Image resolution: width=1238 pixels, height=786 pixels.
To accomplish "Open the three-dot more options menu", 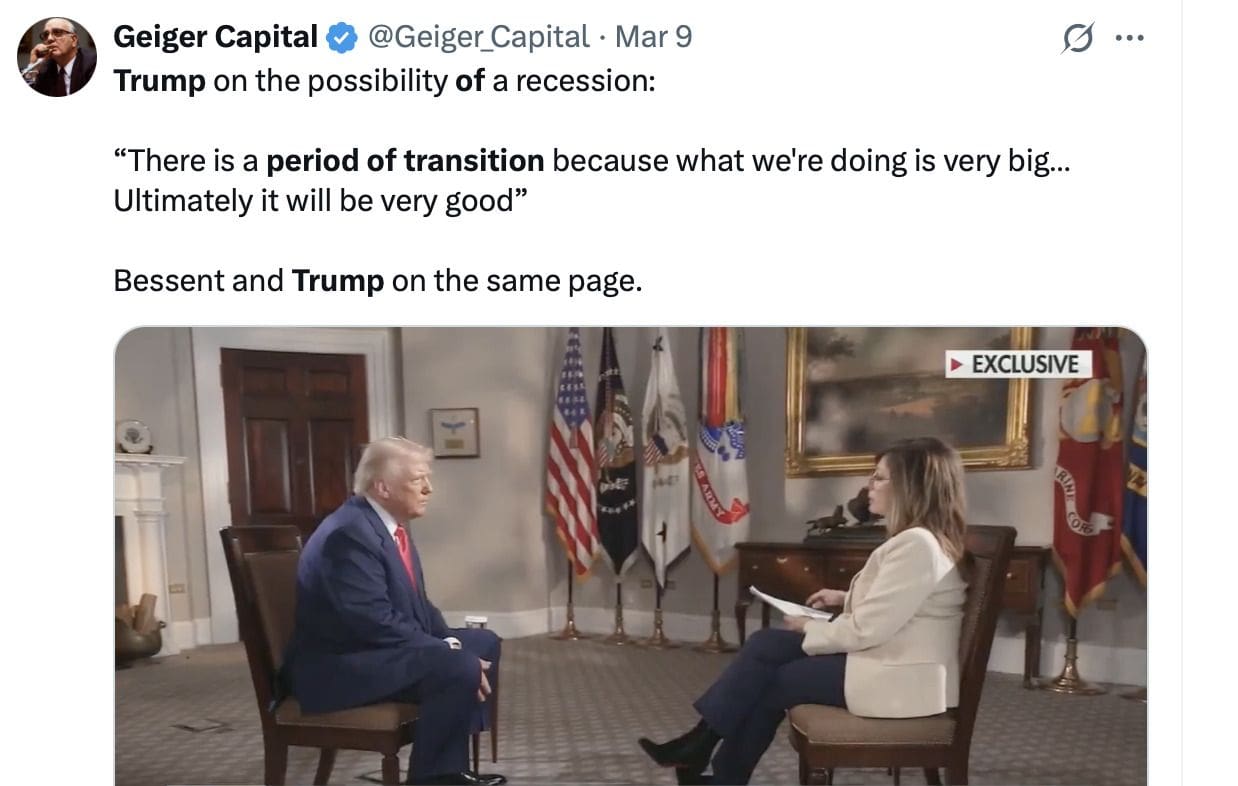I will pyautogui.click(x=1128, y=39).
